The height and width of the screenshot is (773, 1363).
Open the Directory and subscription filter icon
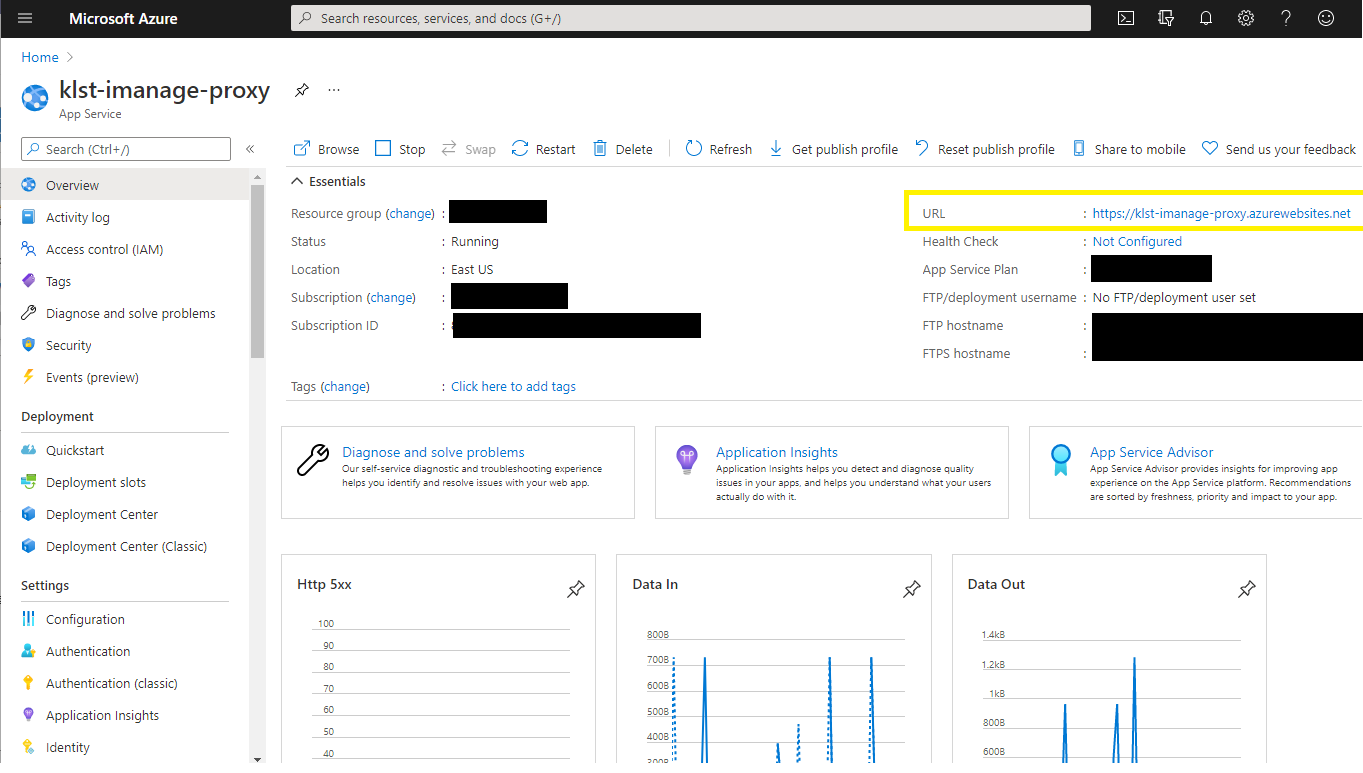(x=1165, y=18)
